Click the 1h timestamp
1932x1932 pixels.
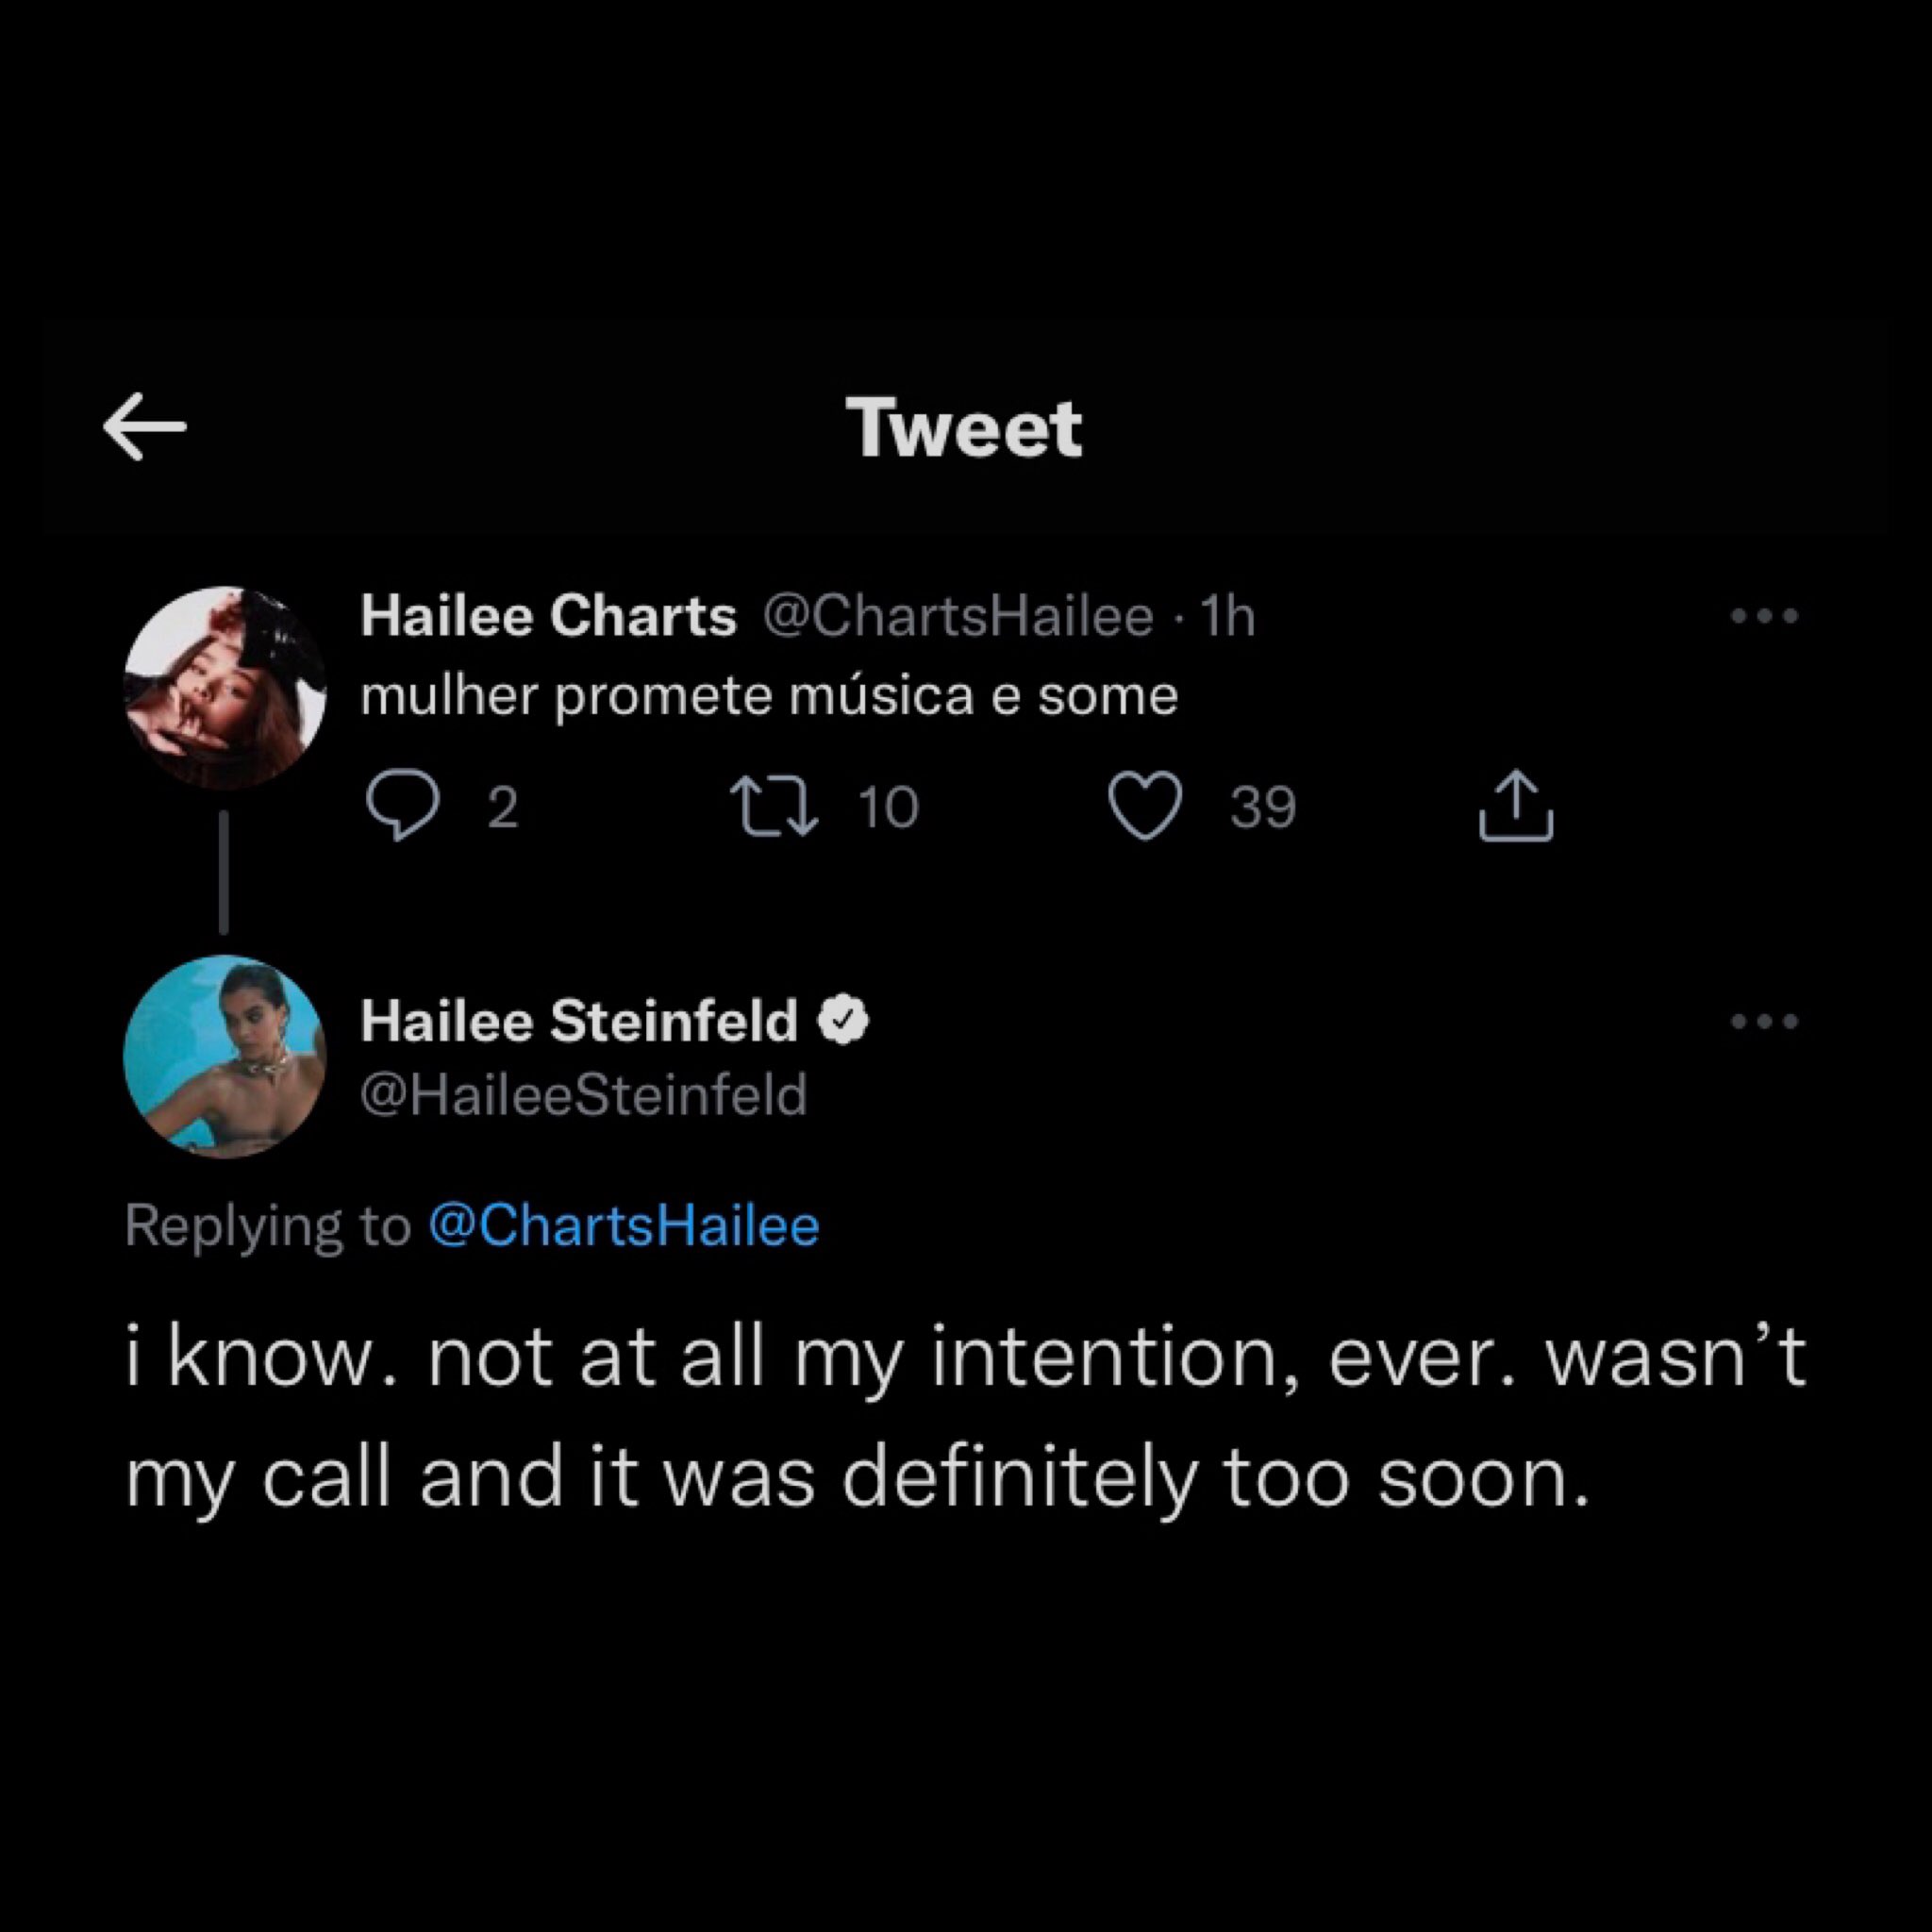coord(1227,616)
